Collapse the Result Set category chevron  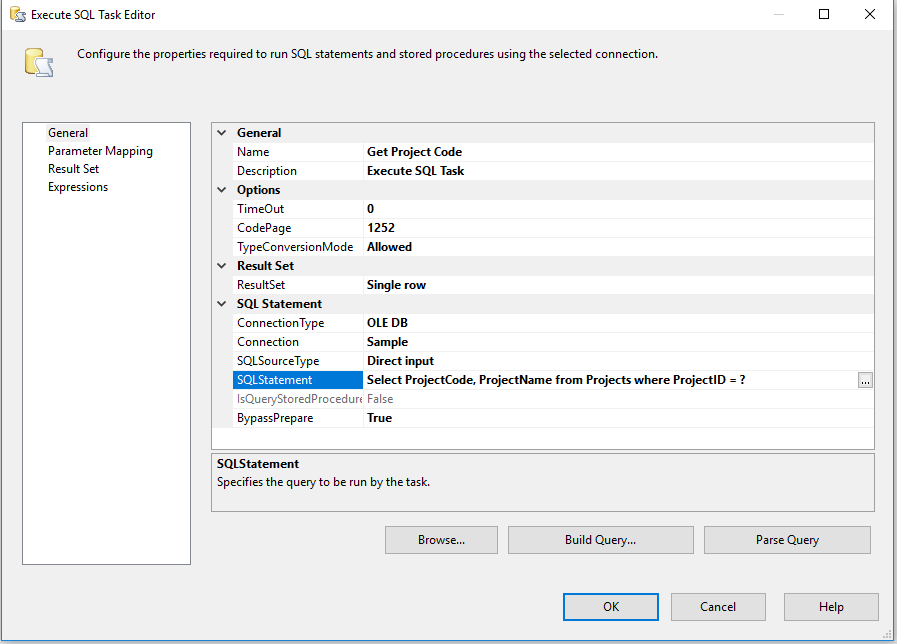click(x=222, y=265)
